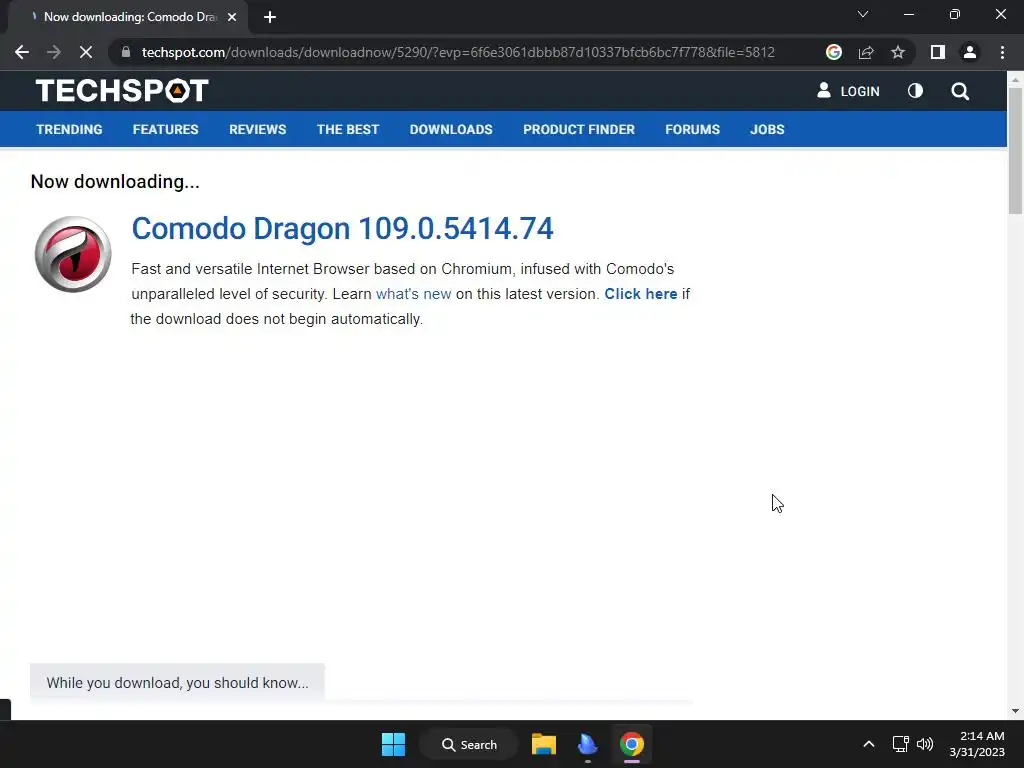The image size is (1024, 768).
Task: Click the address bar URL
Action: [x=458, y=52]
